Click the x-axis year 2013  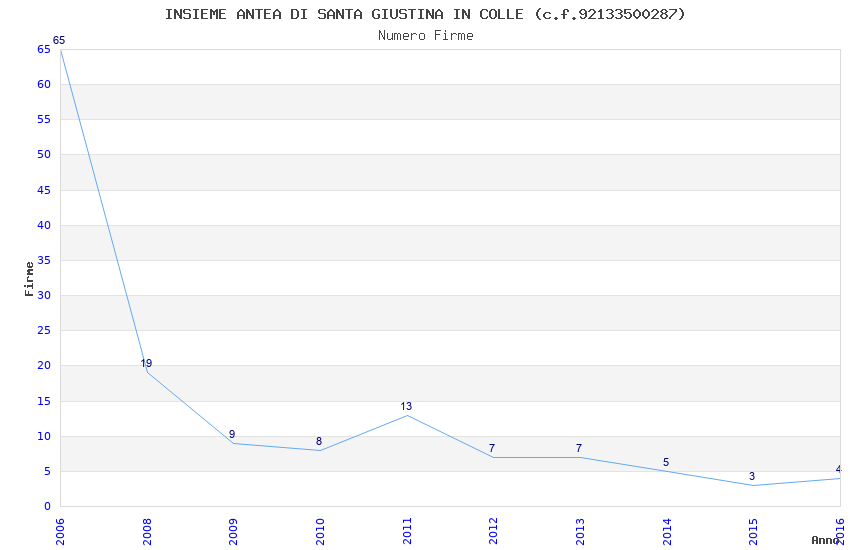pyautogui.click(x=580, y=531)
